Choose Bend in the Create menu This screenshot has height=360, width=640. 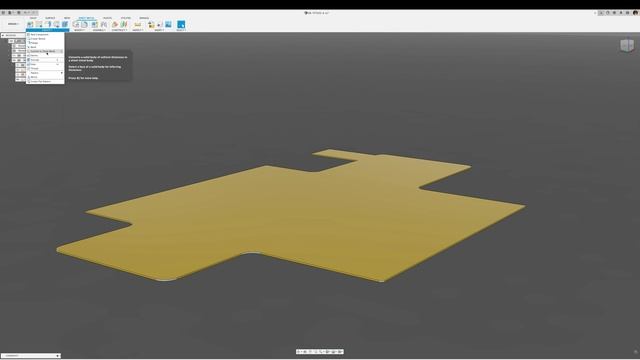point(45,47)
